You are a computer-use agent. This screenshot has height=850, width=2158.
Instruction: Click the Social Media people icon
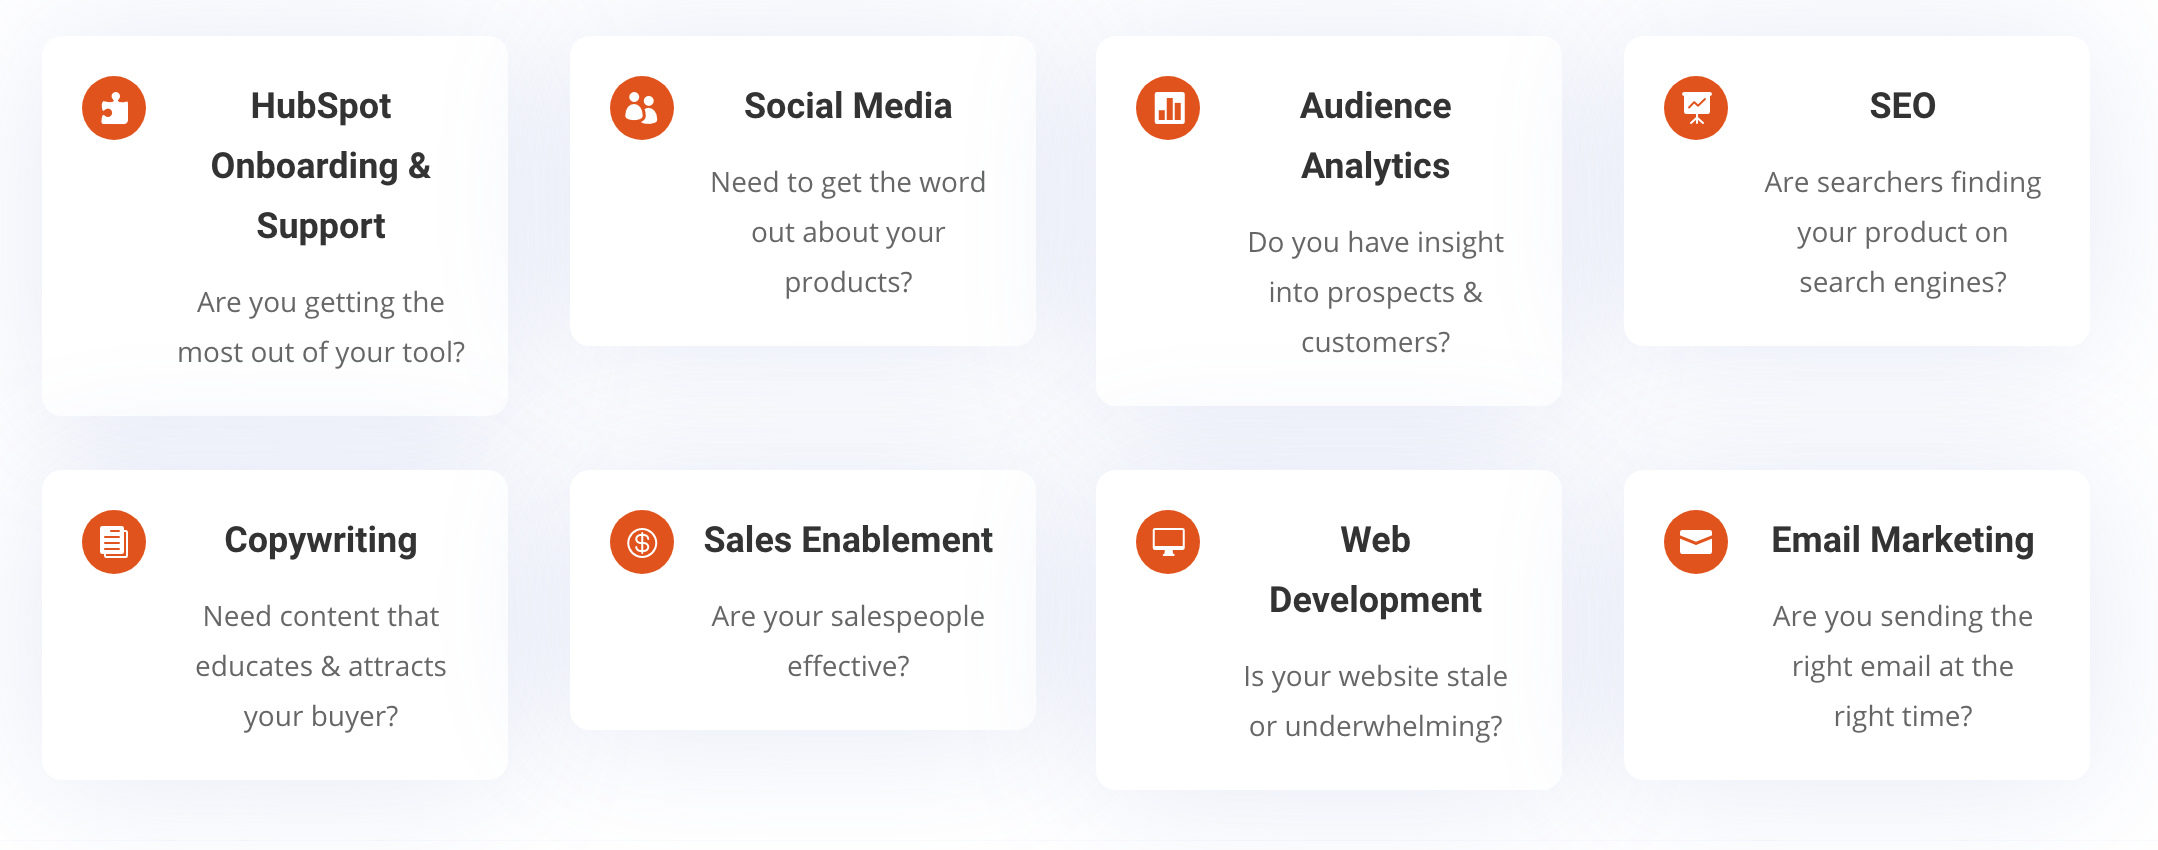point(642,108)
